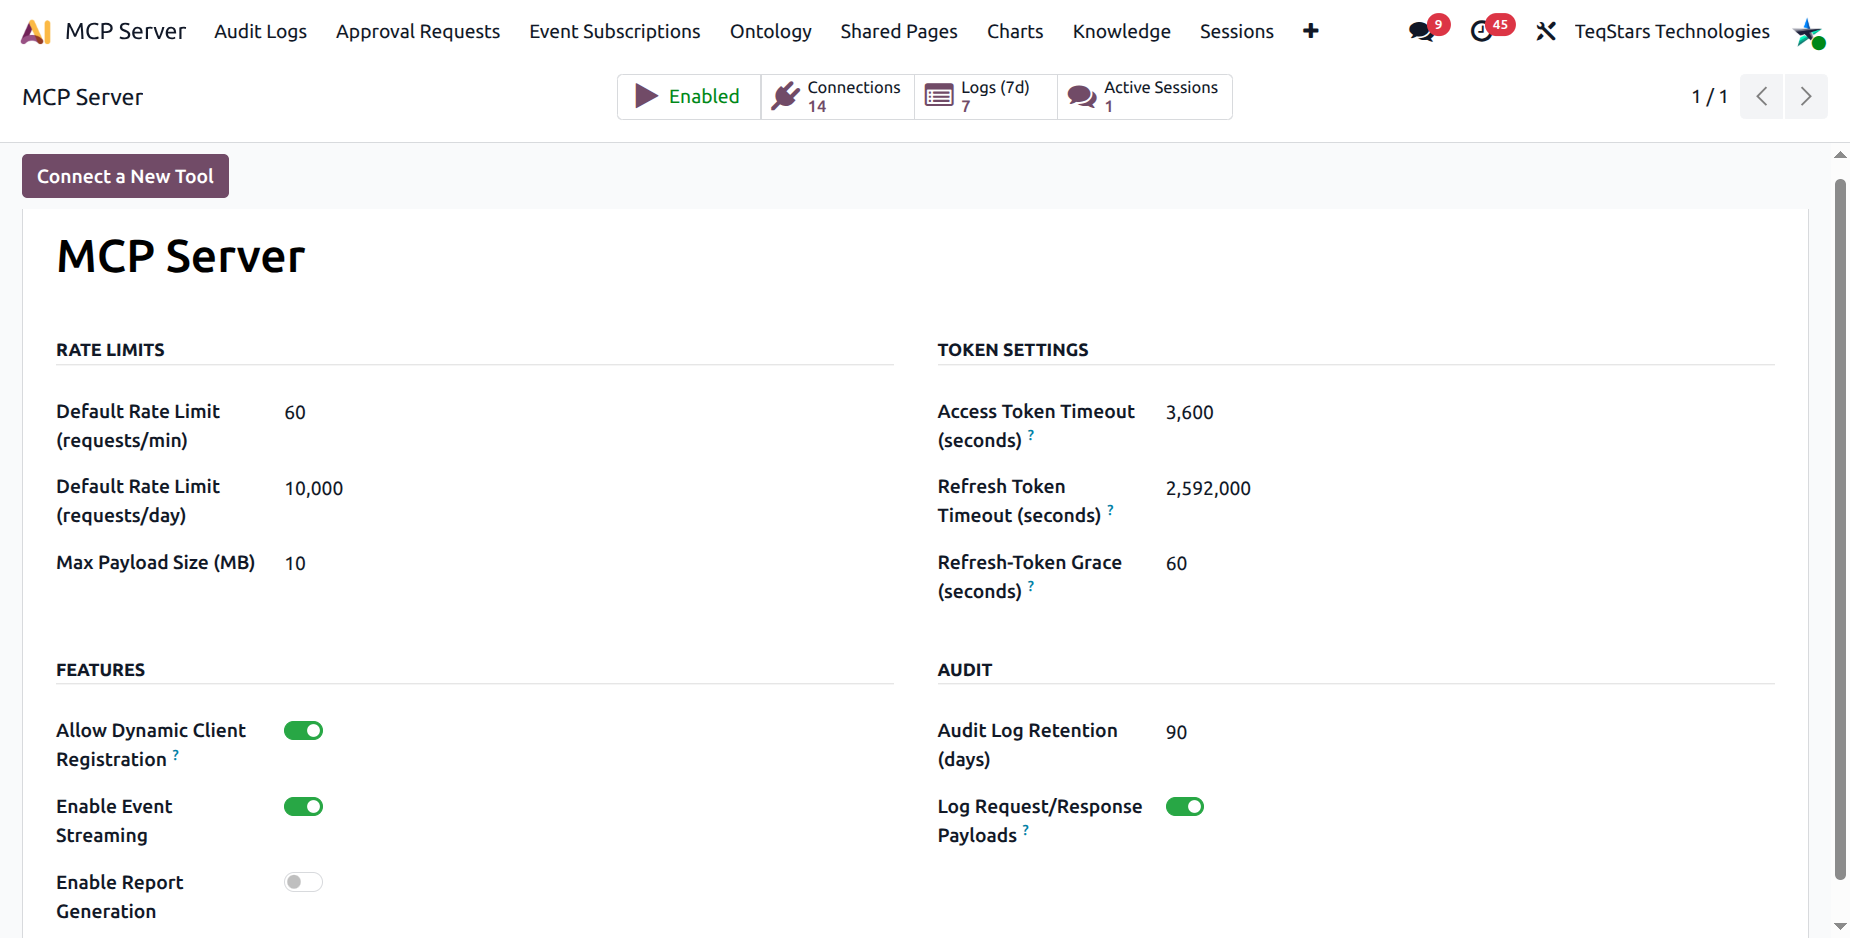The width and height of the screenshot is (1850, 938).
Task: Edit Refresh Token Timeout value 2,592,000
Action: (x=1208, y=489)
